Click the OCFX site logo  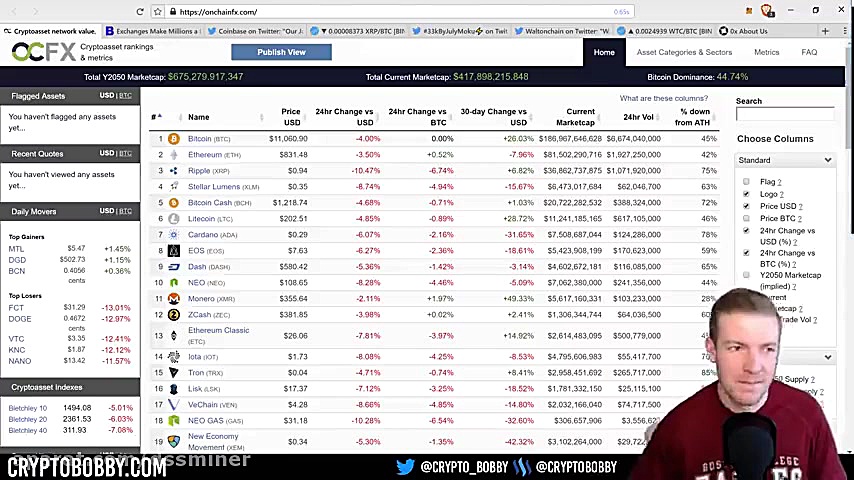point(44,52)
